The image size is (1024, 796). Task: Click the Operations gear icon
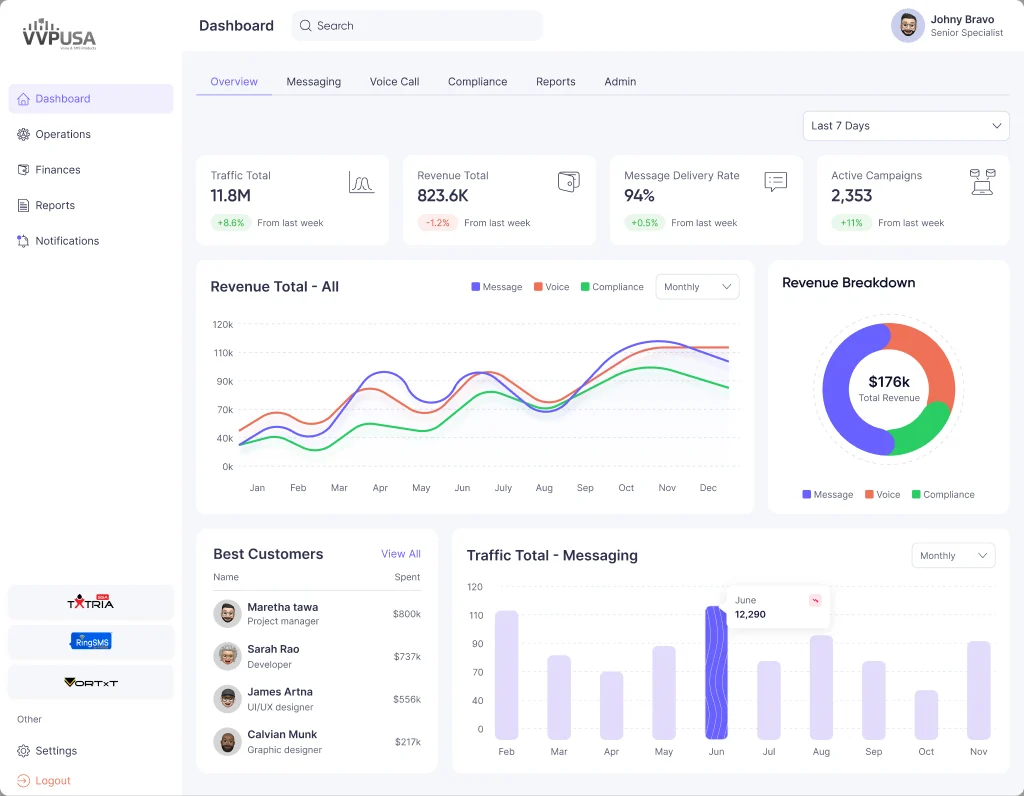(x=24, y=134)
